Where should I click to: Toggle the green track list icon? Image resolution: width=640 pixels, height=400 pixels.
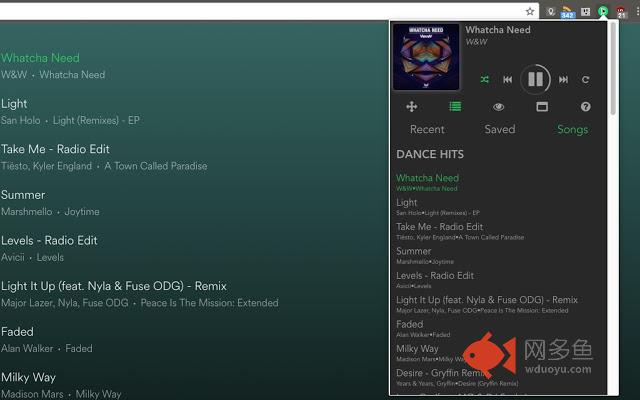[x=455, y=107]
